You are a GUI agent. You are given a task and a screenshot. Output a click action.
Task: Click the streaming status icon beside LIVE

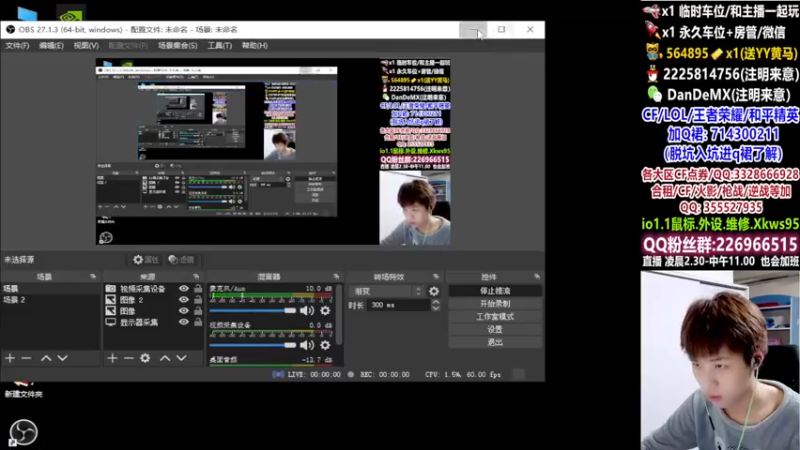[x=278, y=374]
